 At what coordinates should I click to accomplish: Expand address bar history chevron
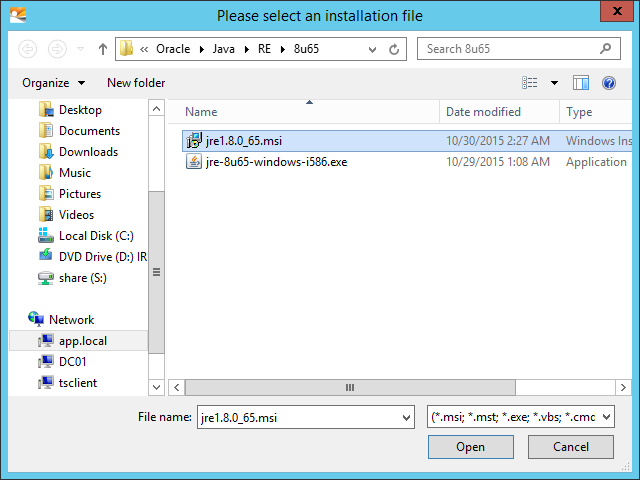[372, 49]
